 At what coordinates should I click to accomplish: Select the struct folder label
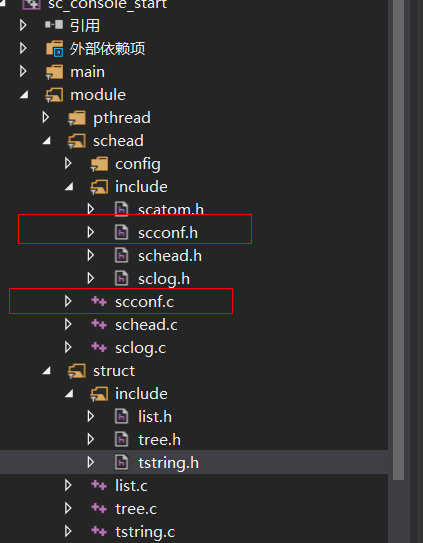click(x=114, y=371)
